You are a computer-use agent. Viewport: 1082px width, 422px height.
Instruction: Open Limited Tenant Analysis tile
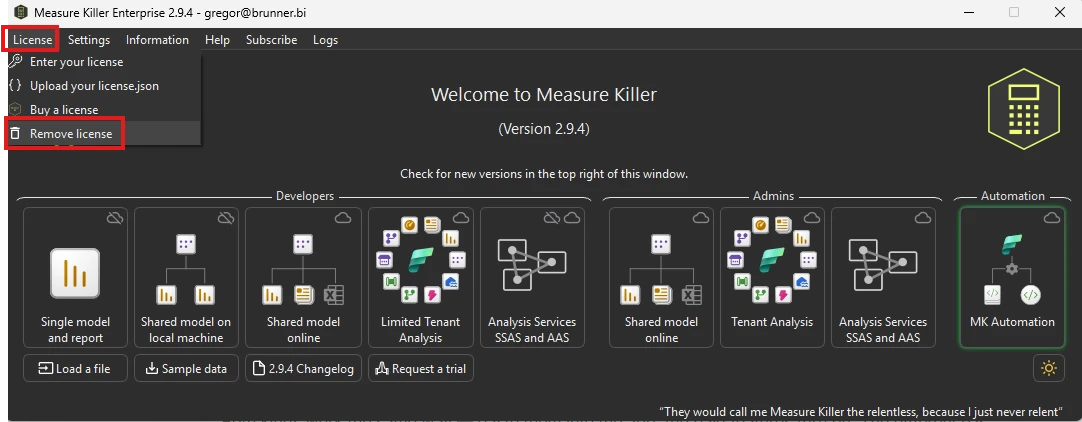coord(421,278)
